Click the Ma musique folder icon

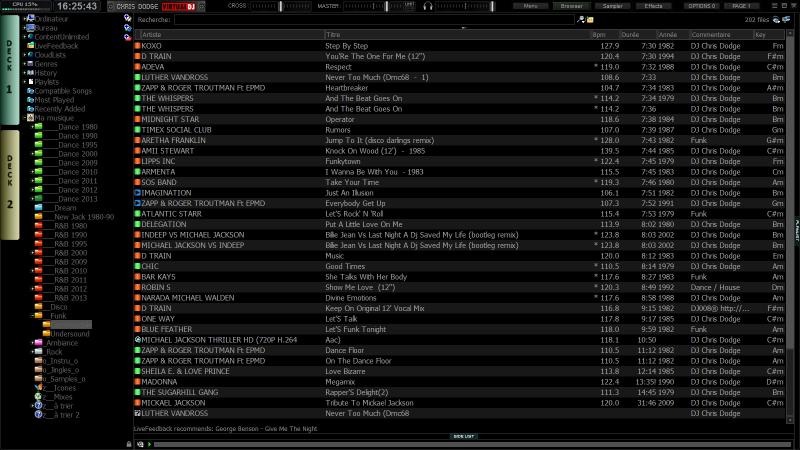point(30,117)
